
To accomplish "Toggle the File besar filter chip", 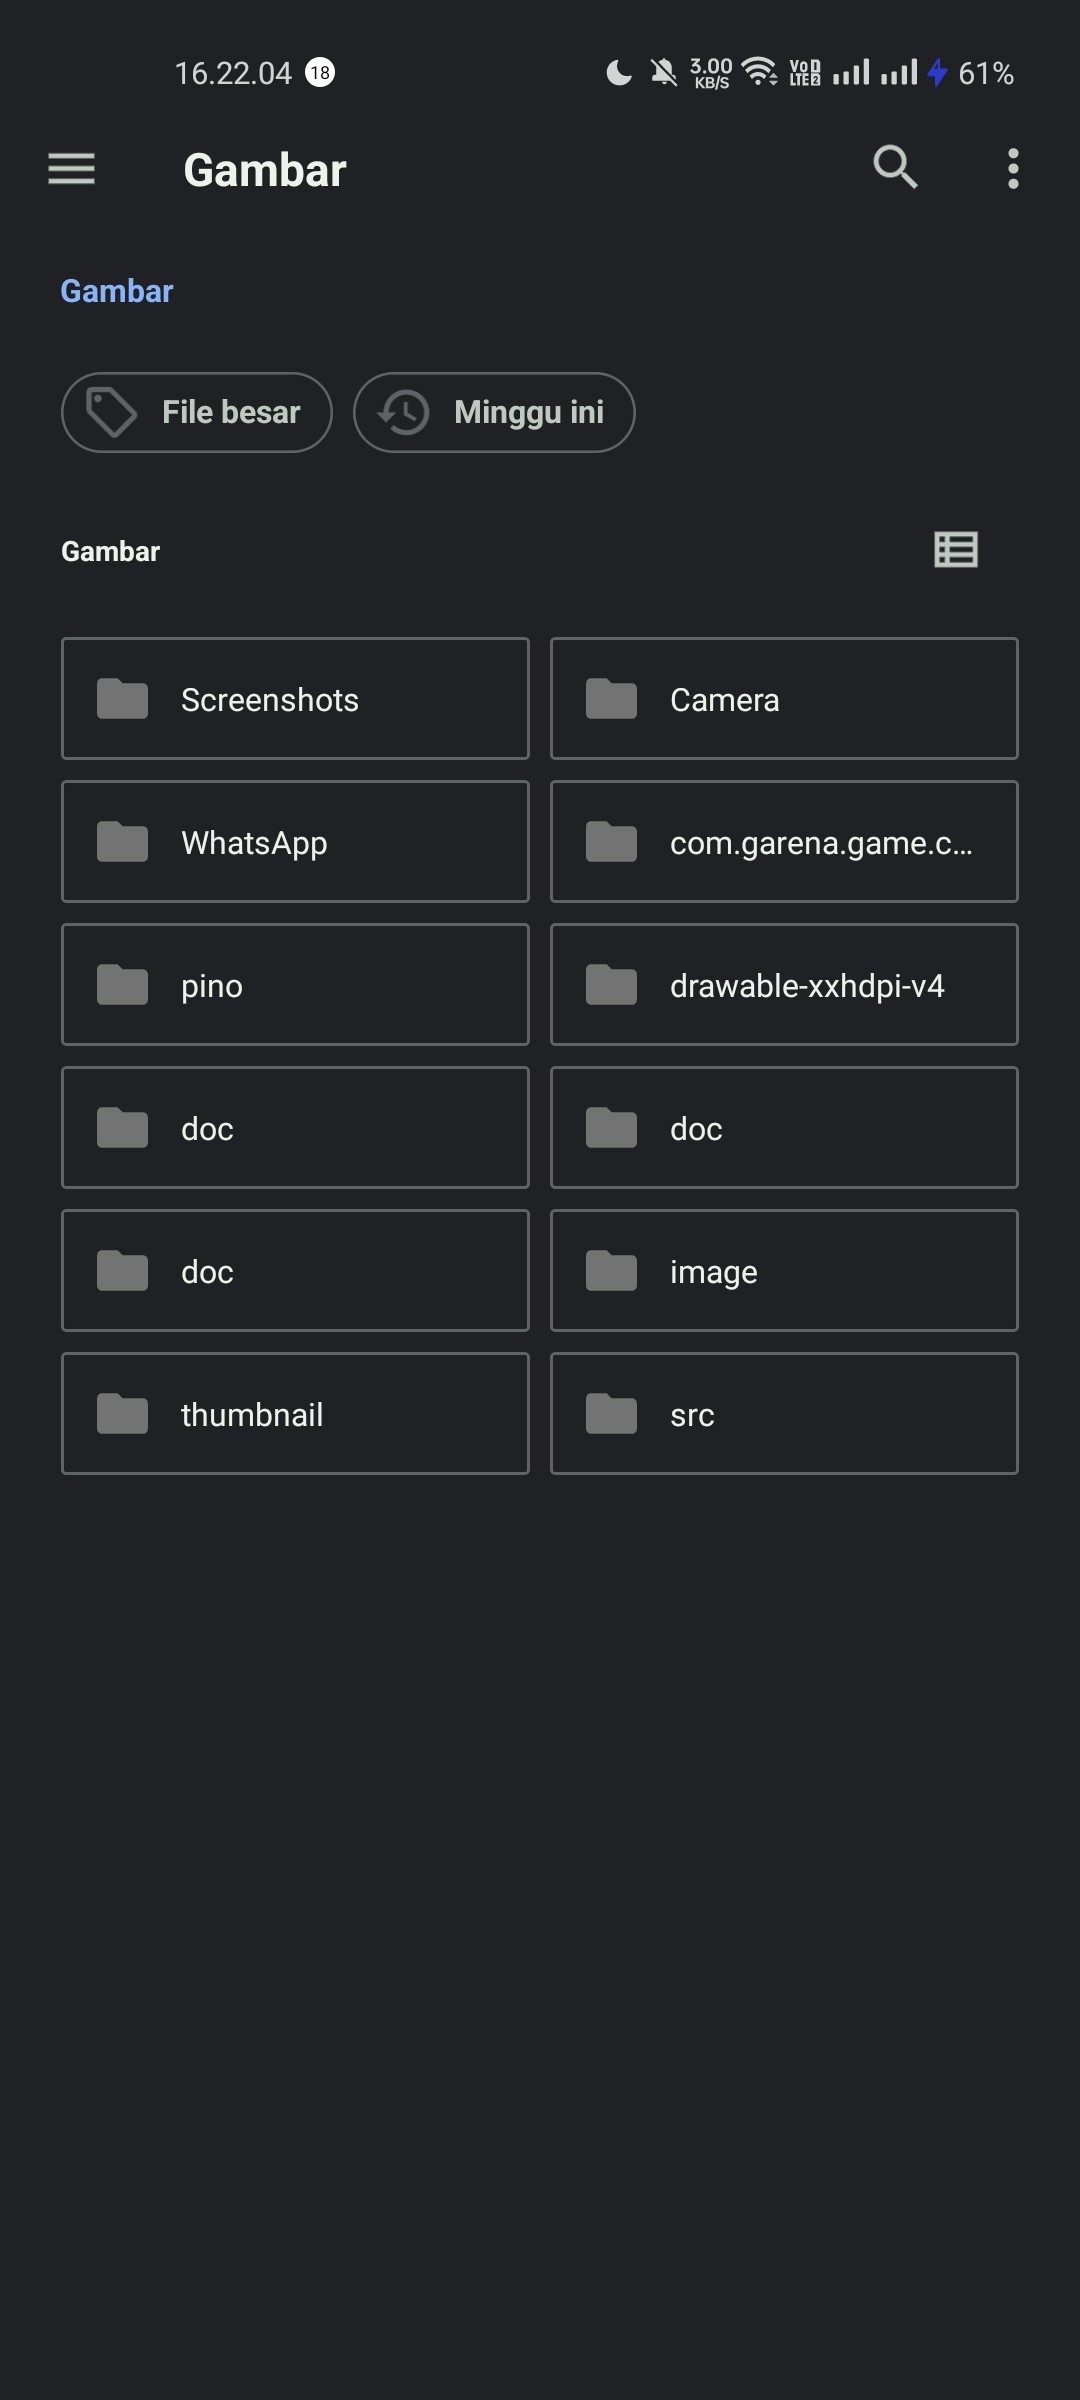I will [x=197, y=412].
